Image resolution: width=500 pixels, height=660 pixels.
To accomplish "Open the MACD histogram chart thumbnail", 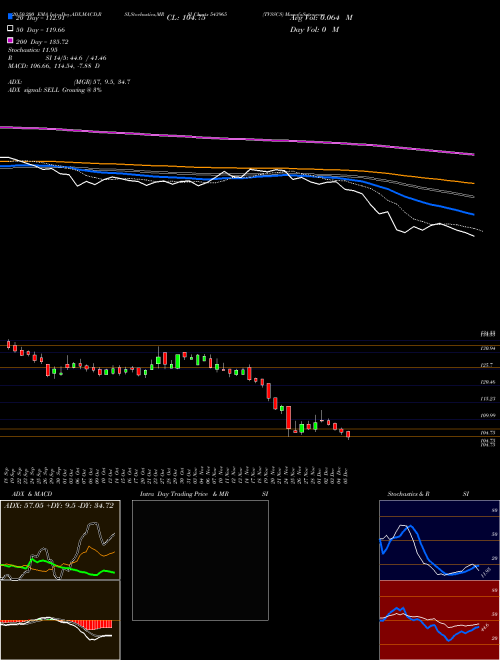I will pos(60,620).
